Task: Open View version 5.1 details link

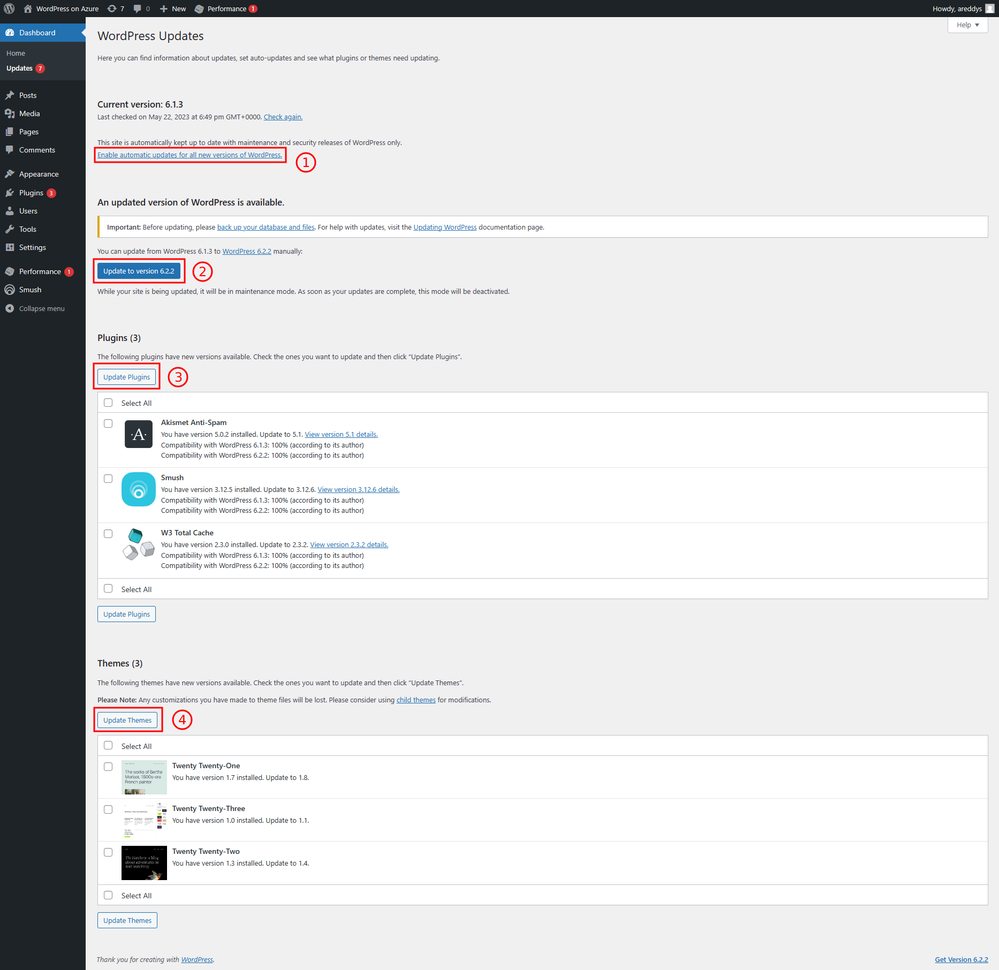Action: tap(341, 435)
